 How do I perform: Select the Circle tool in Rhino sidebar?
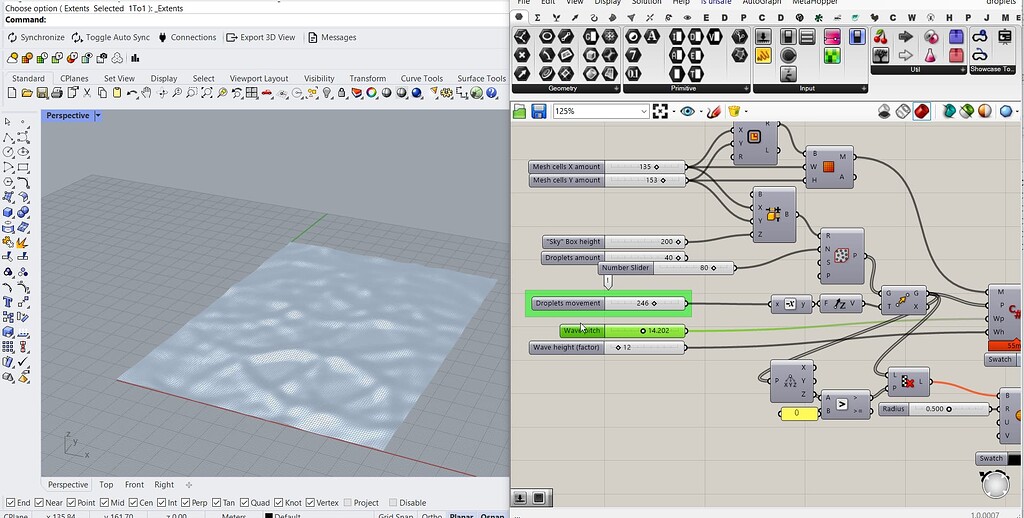tap(8, 152)
